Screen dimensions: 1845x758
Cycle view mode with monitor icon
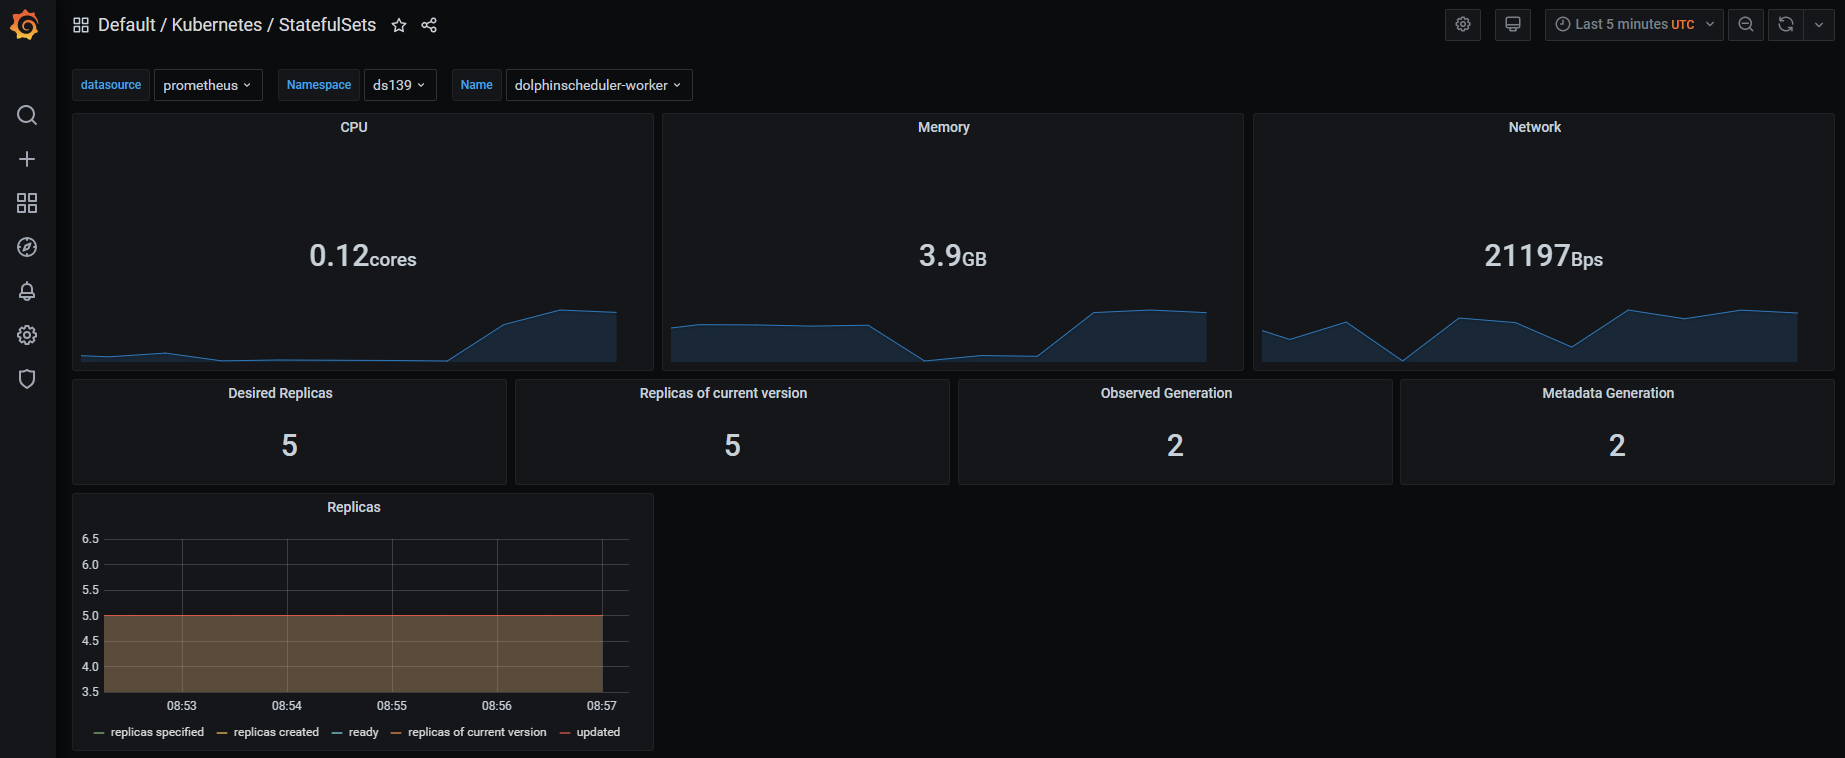[1512, 25]
